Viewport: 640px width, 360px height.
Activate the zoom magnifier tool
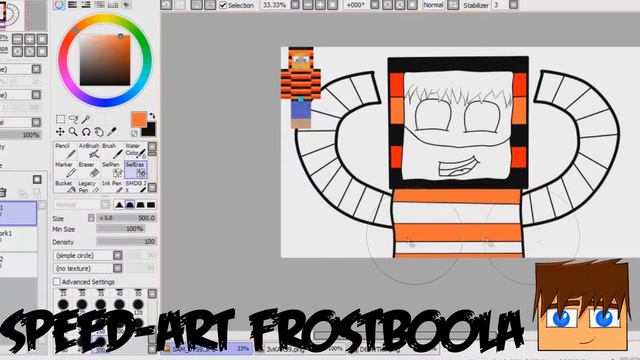[x=73, y=132]
